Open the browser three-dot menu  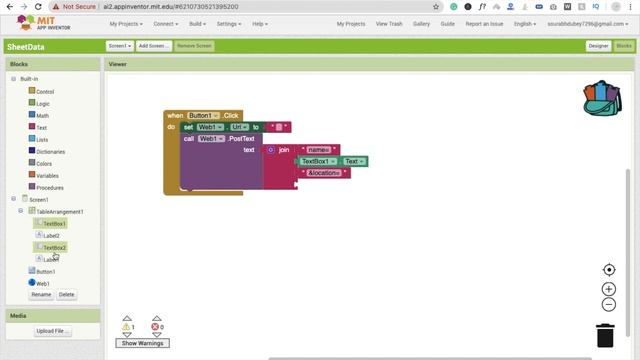[x=630, y=7]
